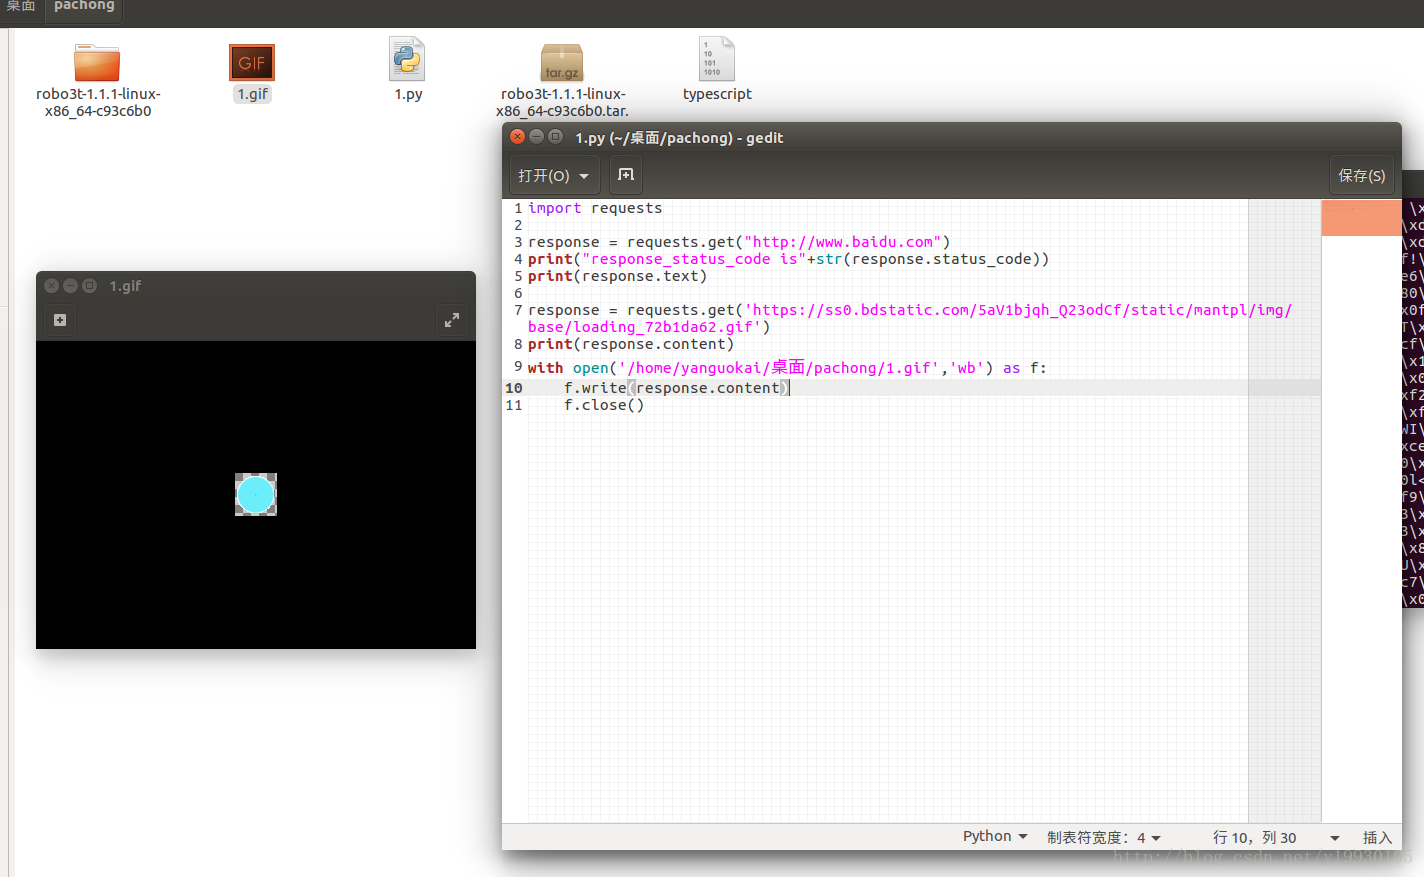Click 'f.write(response.content)' on line 10

click(x=677, y=388)
